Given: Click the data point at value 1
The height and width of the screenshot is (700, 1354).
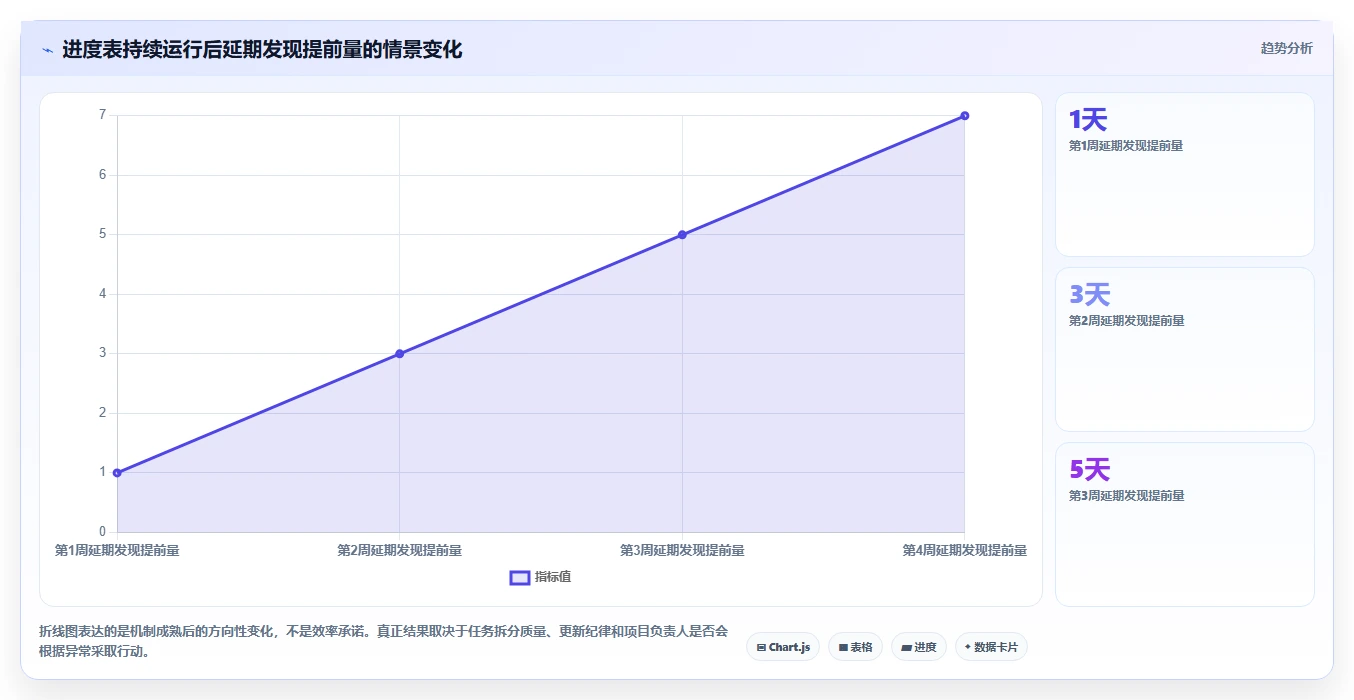Looking at the screenshot, I should pos(117,473).
